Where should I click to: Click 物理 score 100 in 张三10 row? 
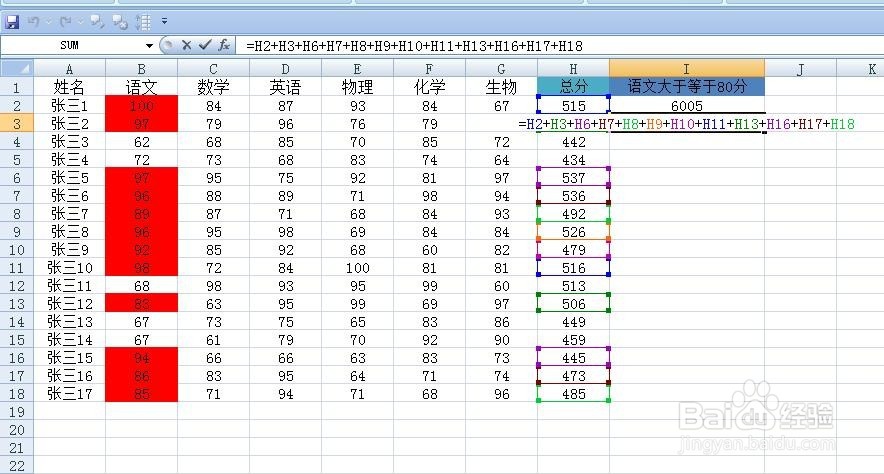[357, 268]
